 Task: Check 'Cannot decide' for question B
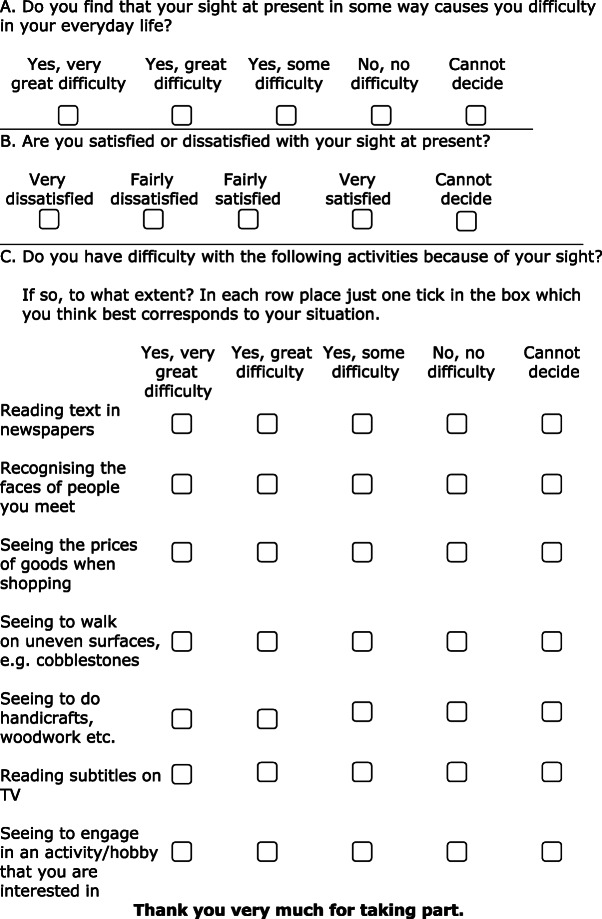465,221
